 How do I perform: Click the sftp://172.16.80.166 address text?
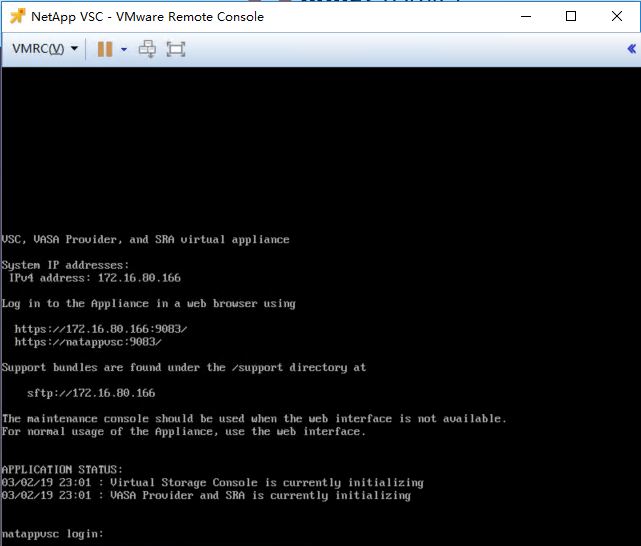click(x=91, y=393)
